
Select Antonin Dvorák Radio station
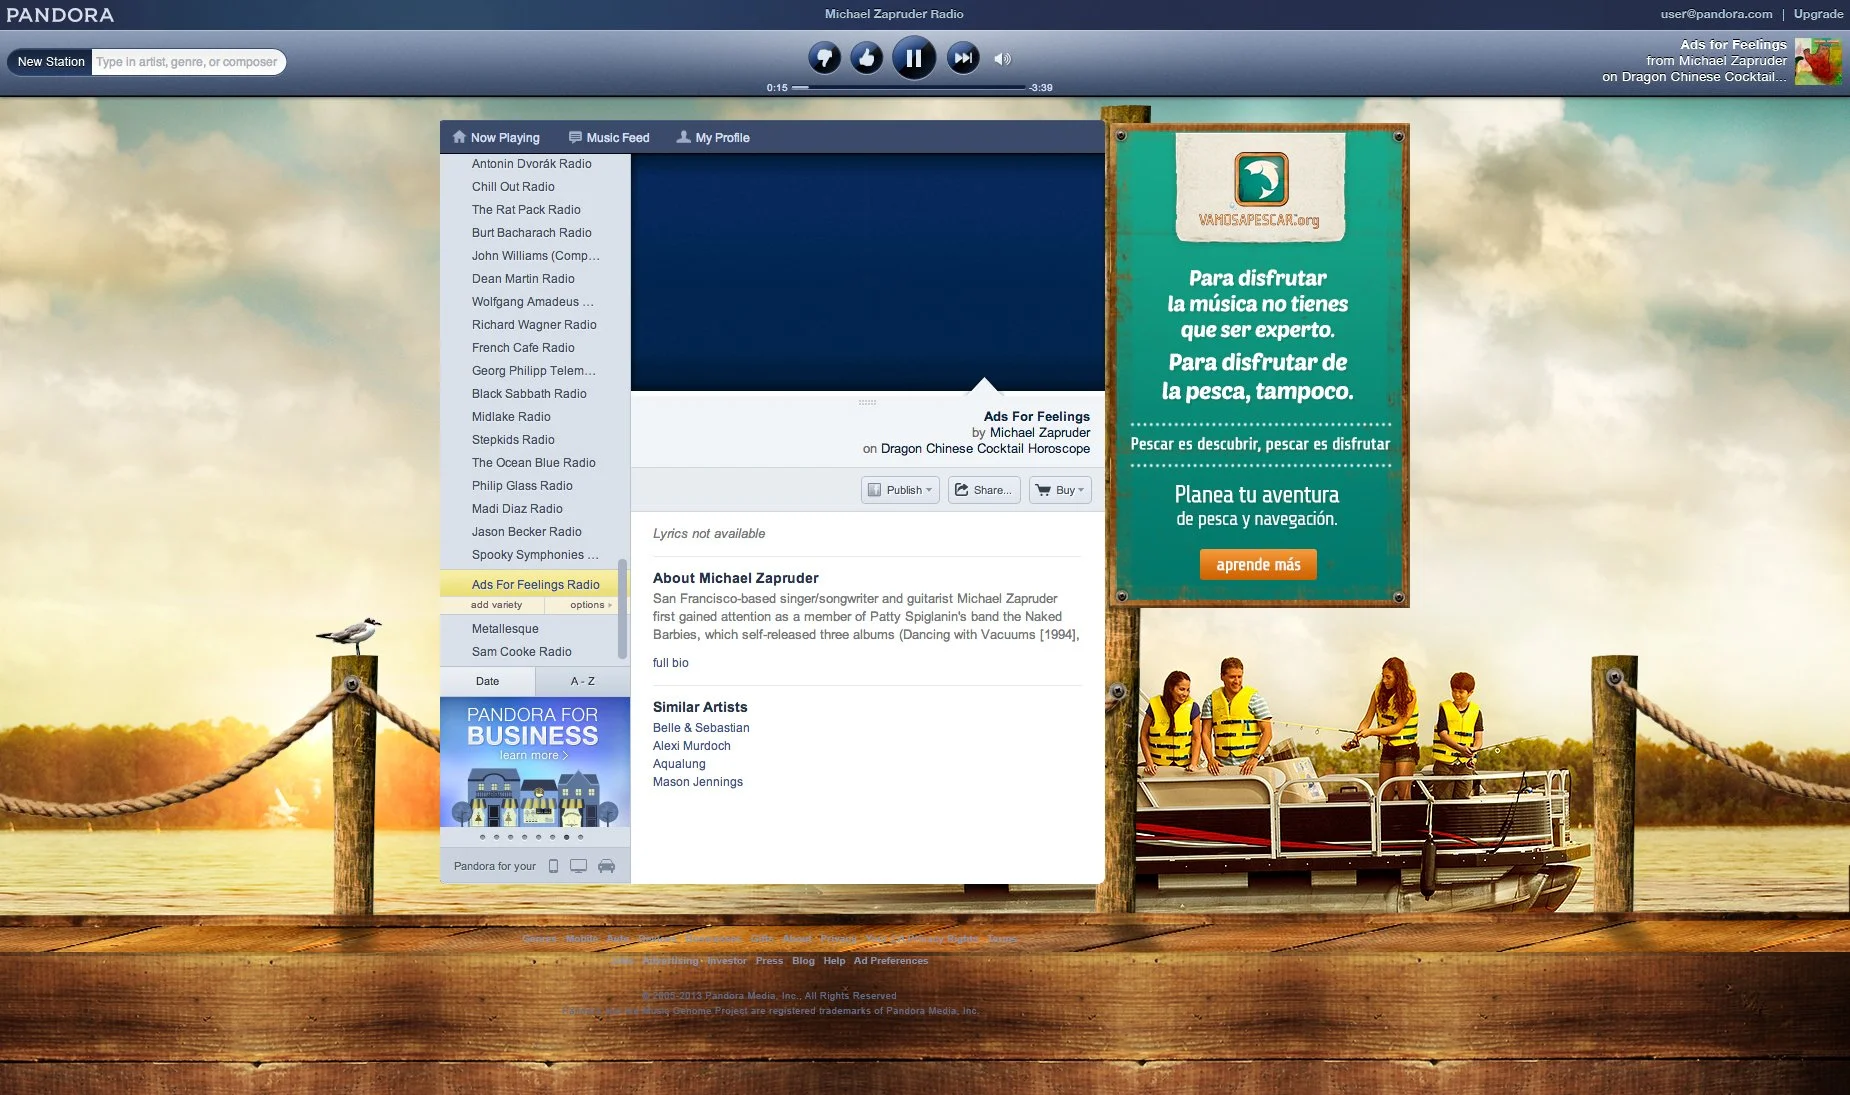pos(531,164)
